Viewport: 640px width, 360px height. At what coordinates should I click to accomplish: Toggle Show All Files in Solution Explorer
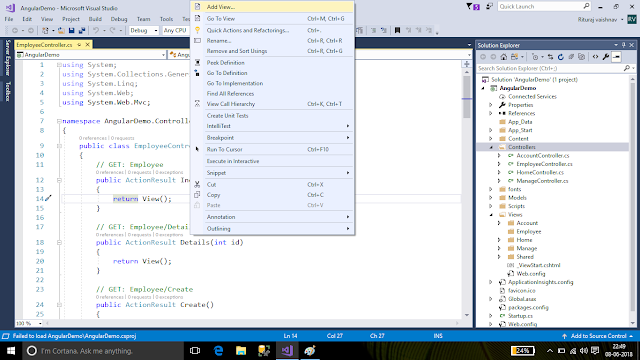coord(581,57)
